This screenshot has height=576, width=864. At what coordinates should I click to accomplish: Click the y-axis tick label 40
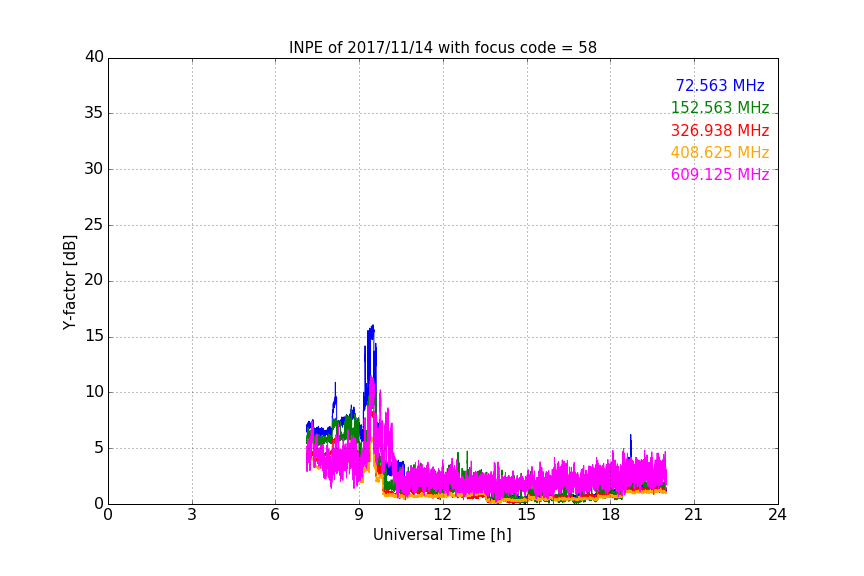click(94, 57)
